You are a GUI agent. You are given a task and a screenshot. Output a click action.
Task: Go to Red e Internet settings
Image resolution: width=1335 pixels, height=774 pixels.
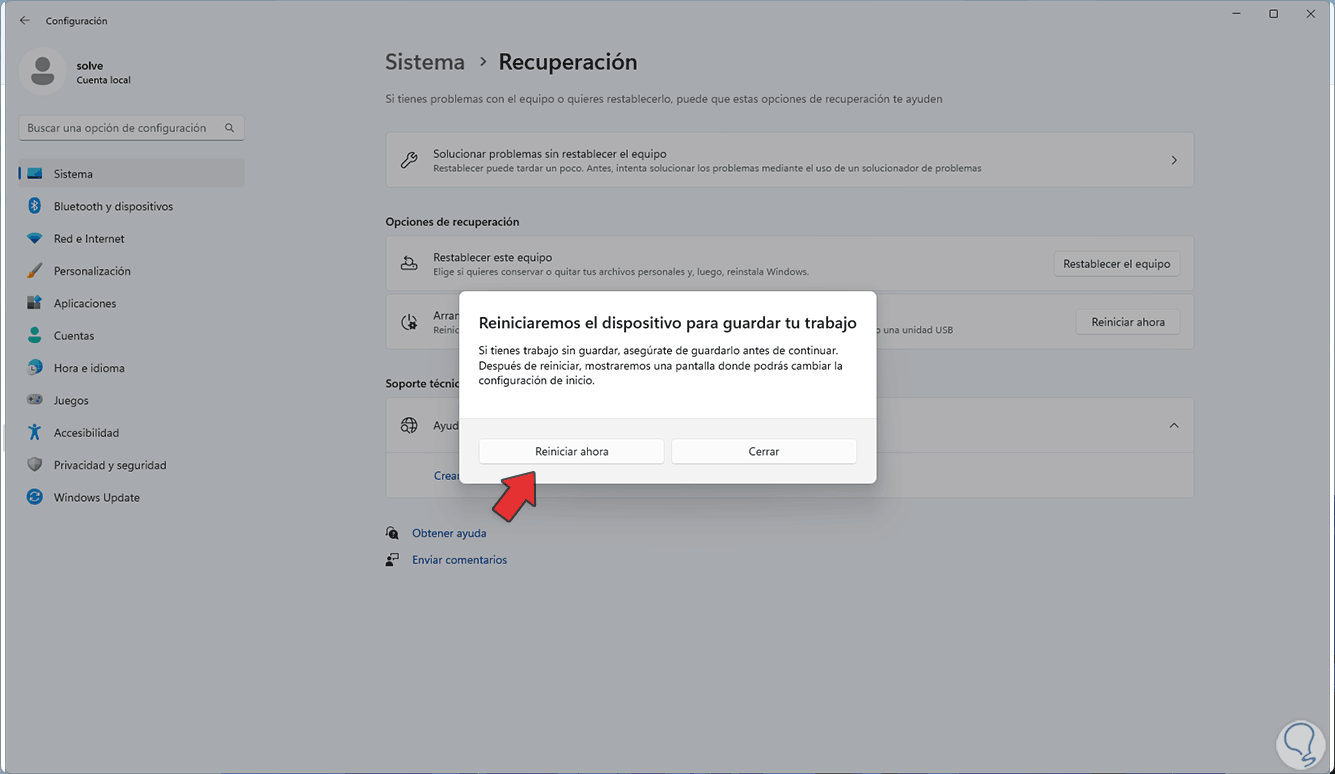(x=131, y=239)
